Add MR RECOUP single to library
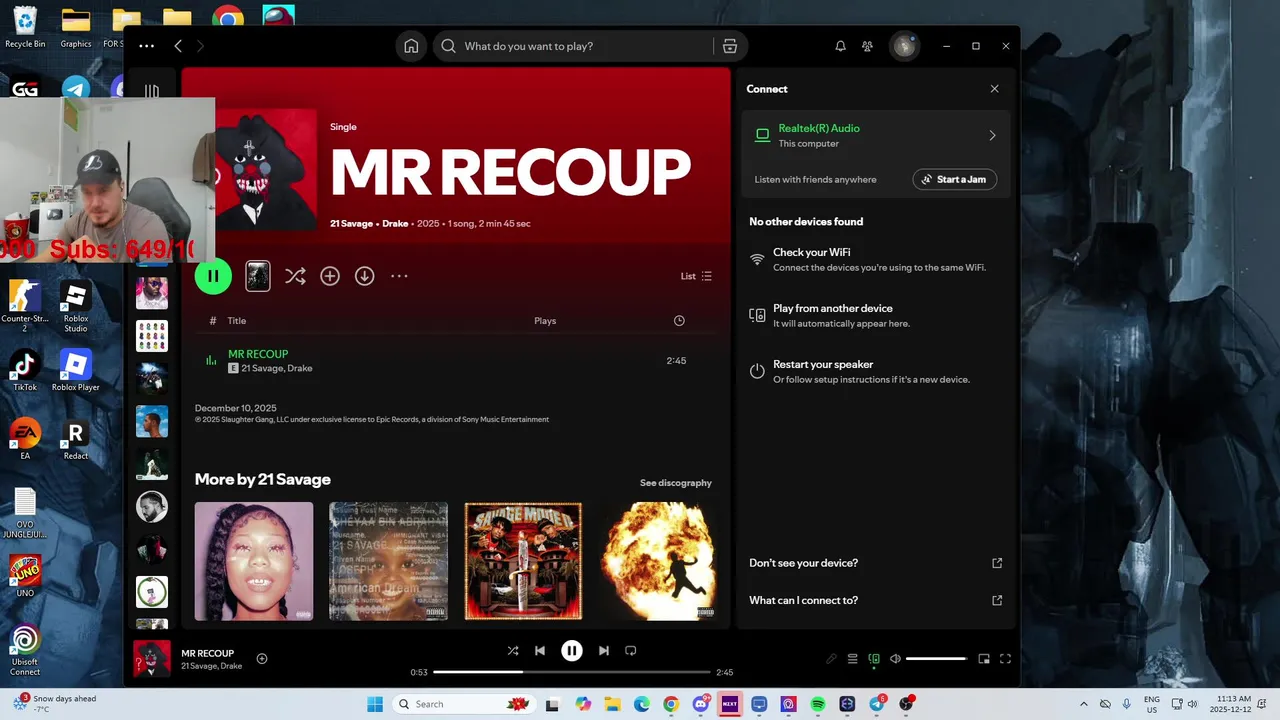 point(330,276)
